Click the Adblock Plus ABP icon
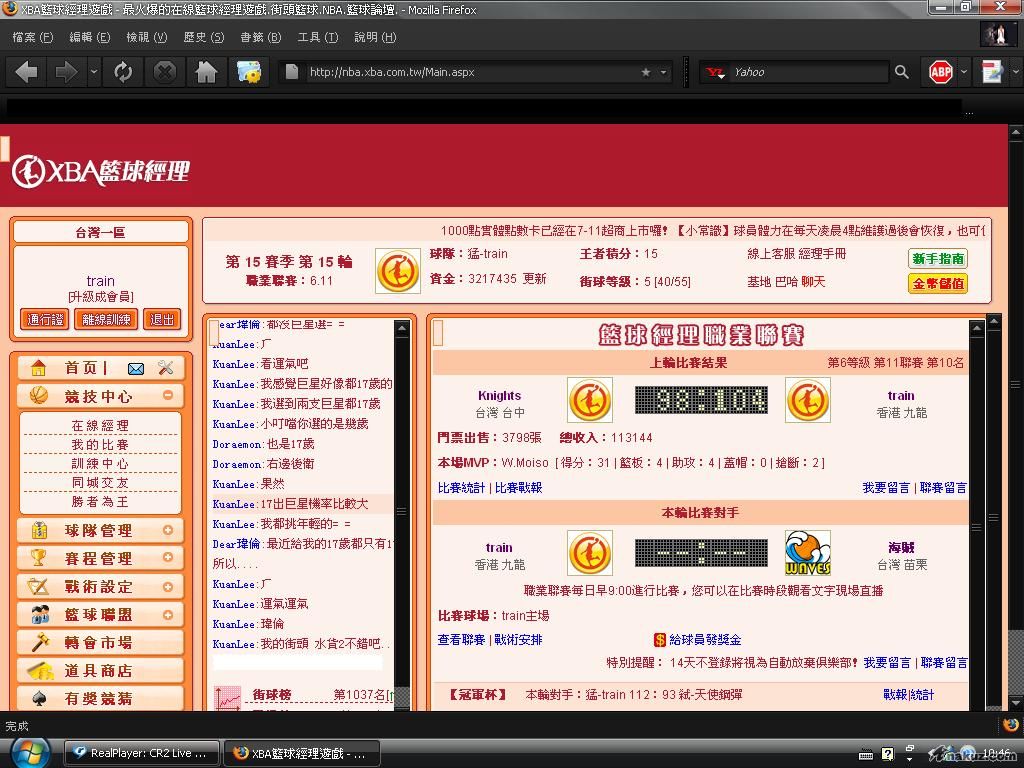1024x768 pixels. [941, 72]
